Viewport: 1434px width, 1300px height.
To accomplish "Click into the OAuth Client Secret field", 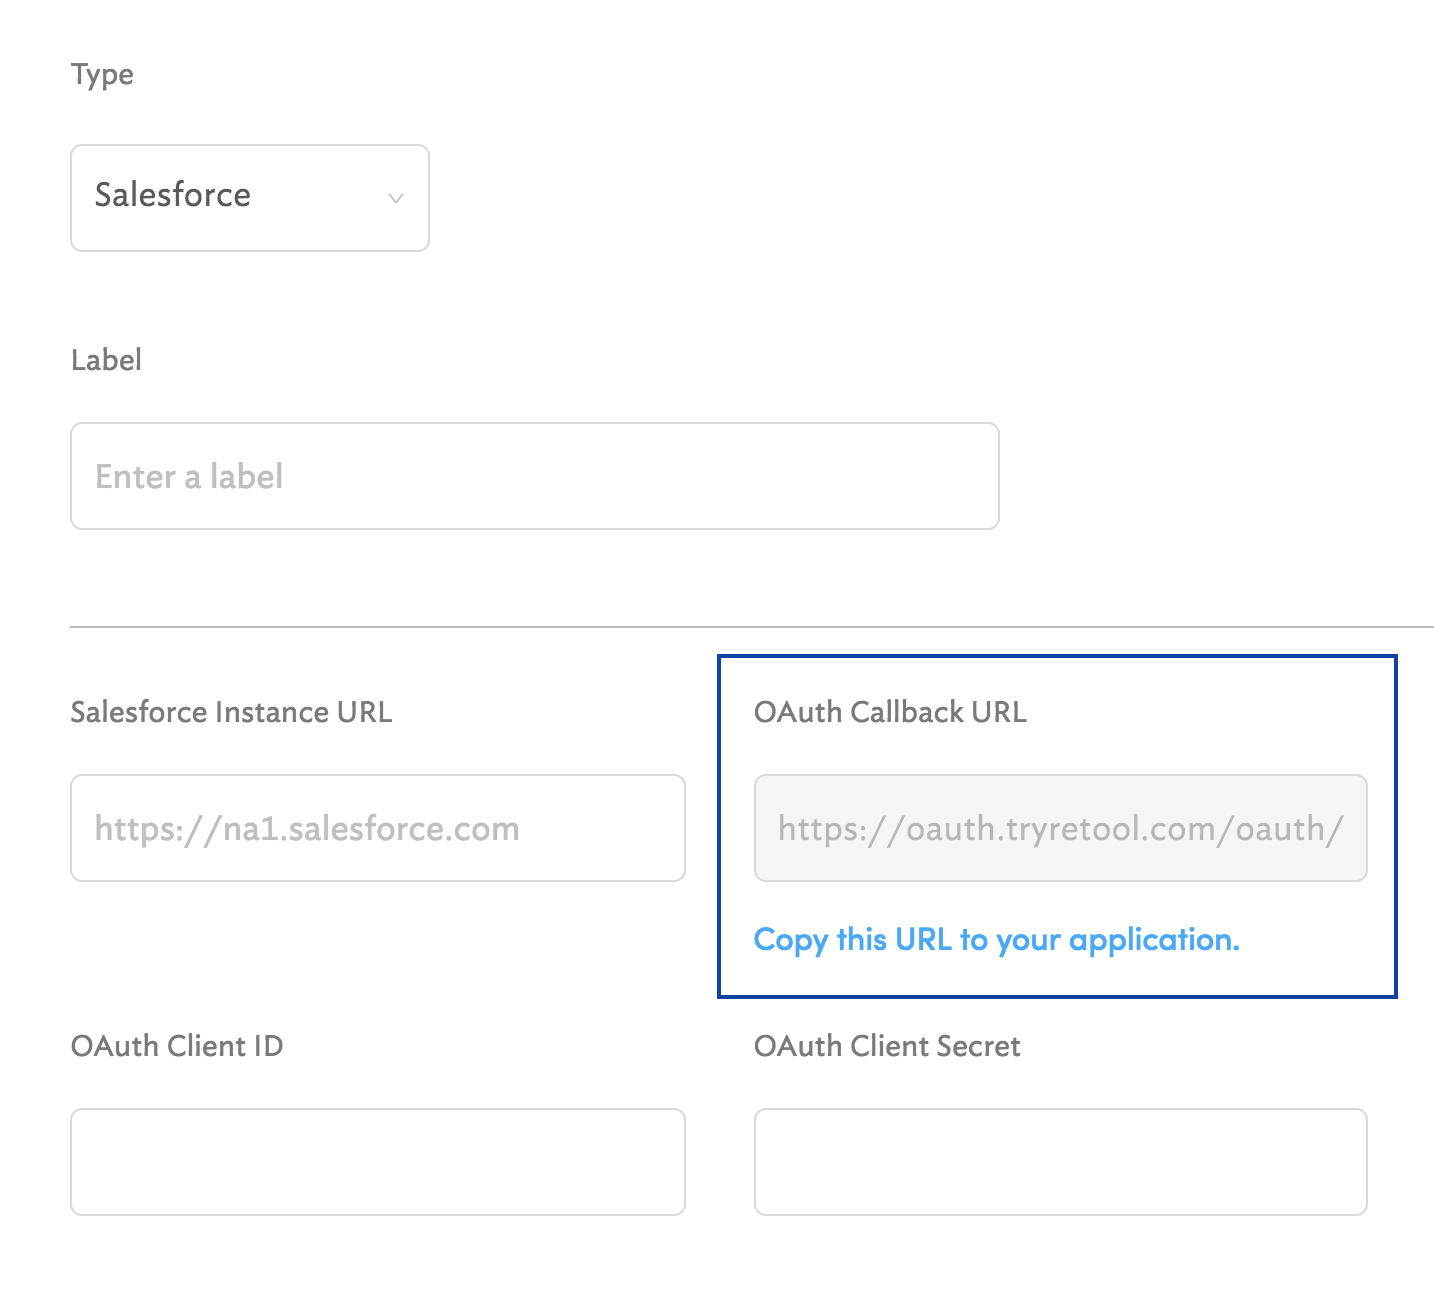I will [1061, 1162].
